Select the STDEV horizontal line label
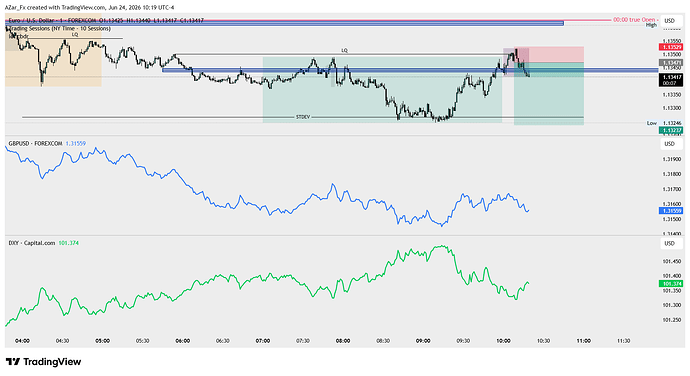The width and height of the screenshot is (690, 376). coord(303,117)
